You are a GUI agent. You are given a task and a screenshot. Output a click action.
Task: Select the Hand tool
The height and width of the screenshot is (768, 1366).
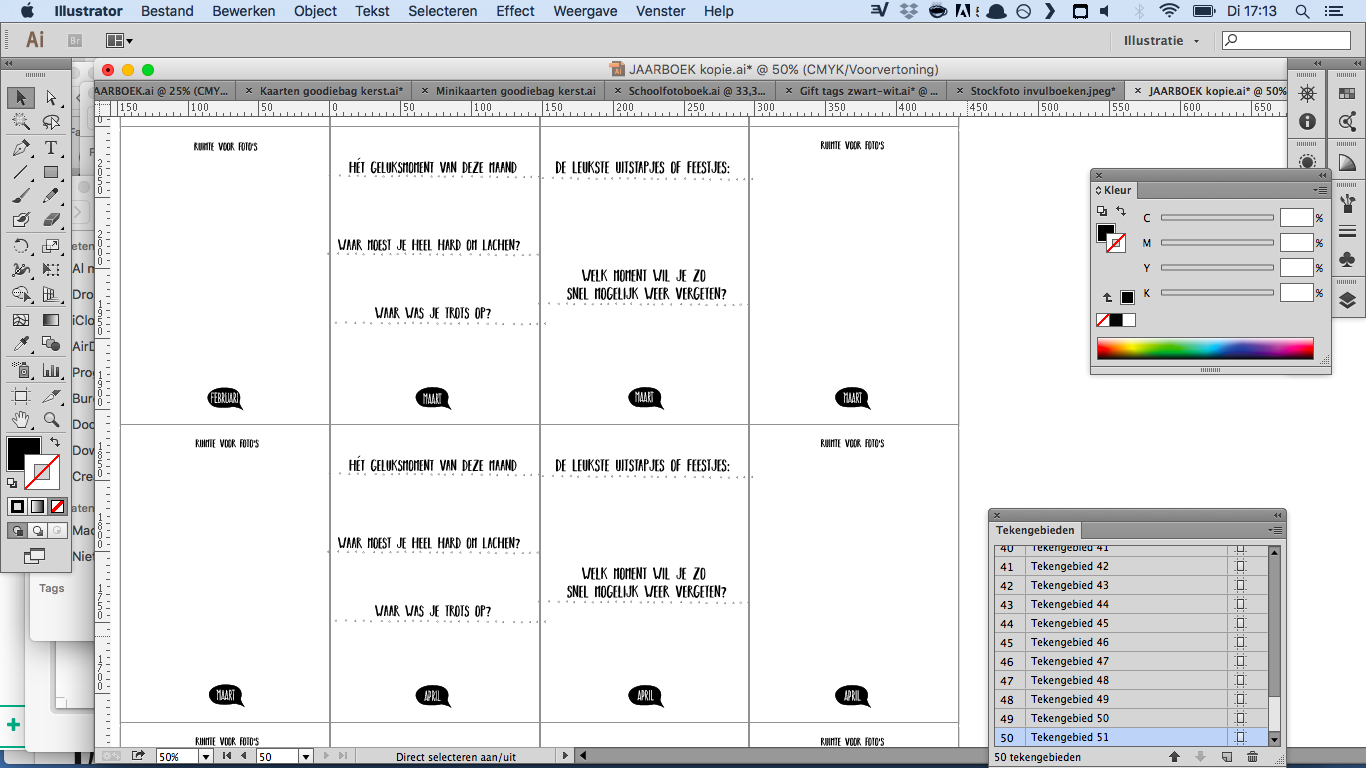tap(21, 420)
